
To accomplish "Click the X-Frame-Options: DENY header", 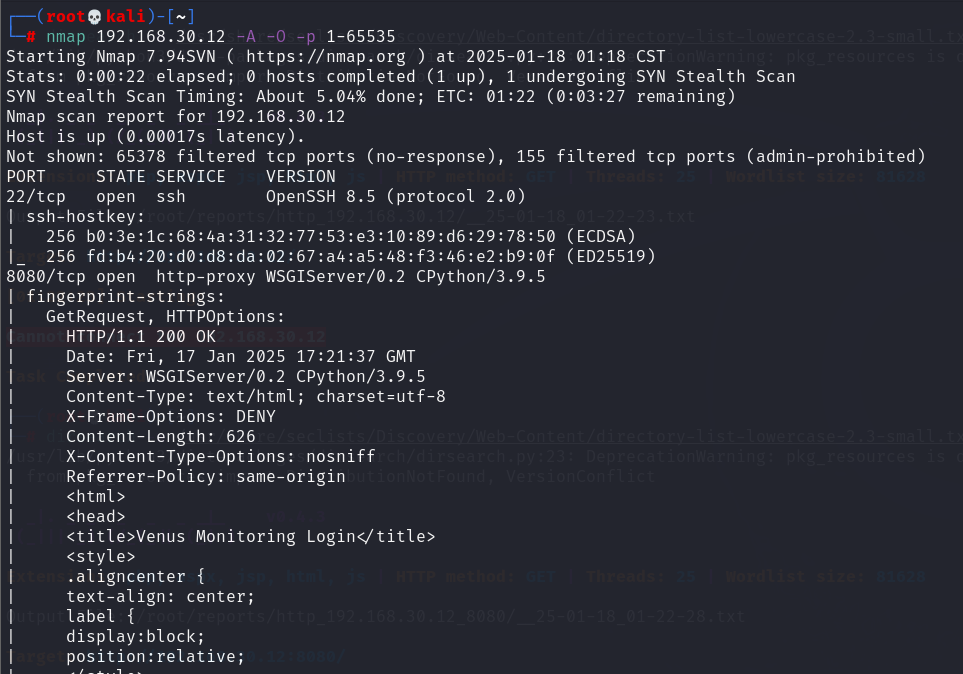I will (x=170, y=416).
